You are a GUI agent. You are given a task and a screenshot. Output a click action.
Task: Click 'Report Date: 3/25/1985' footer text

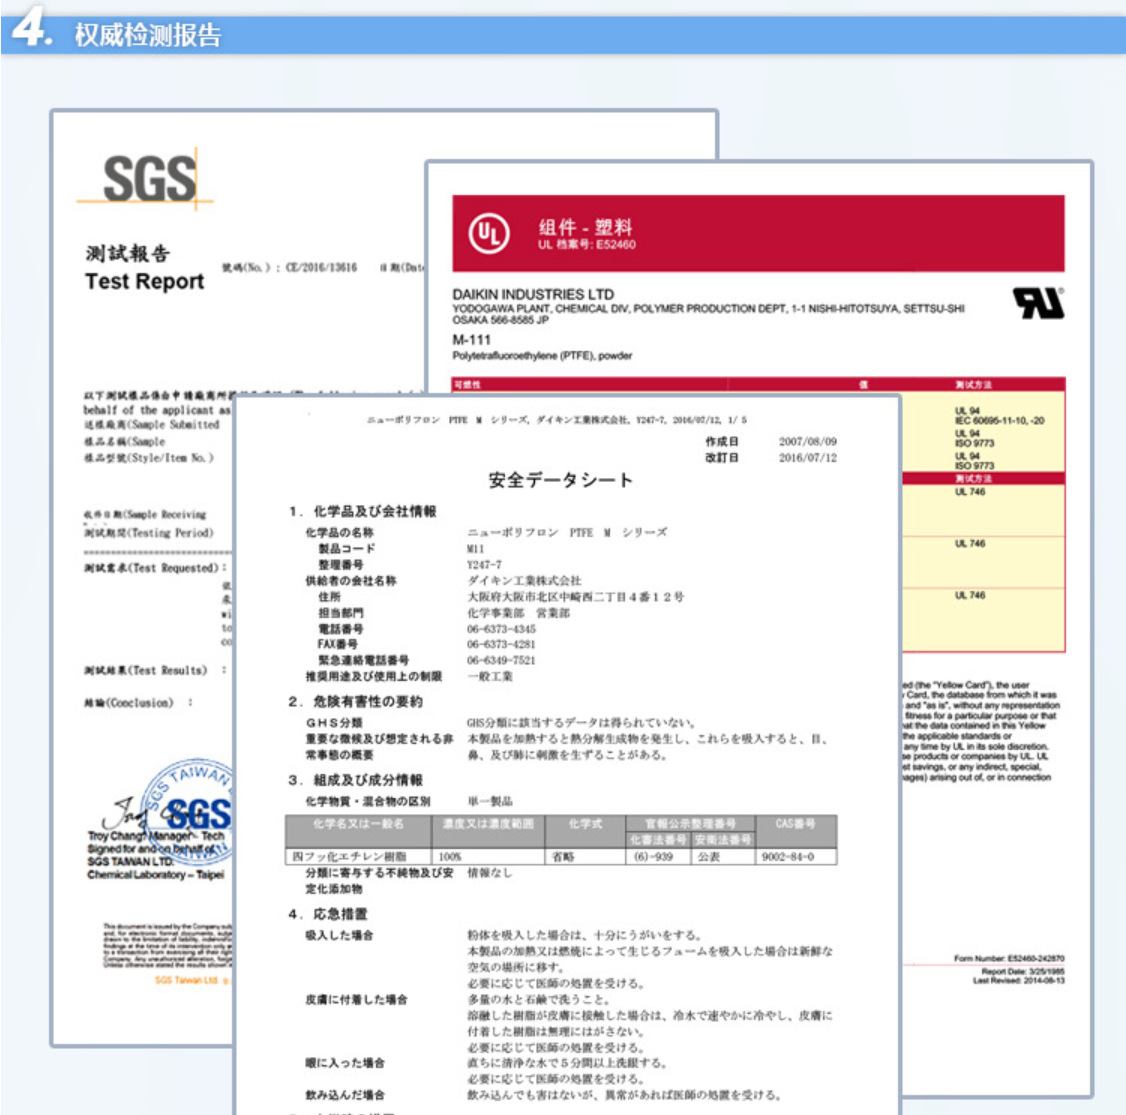[x=1023, y=971]
